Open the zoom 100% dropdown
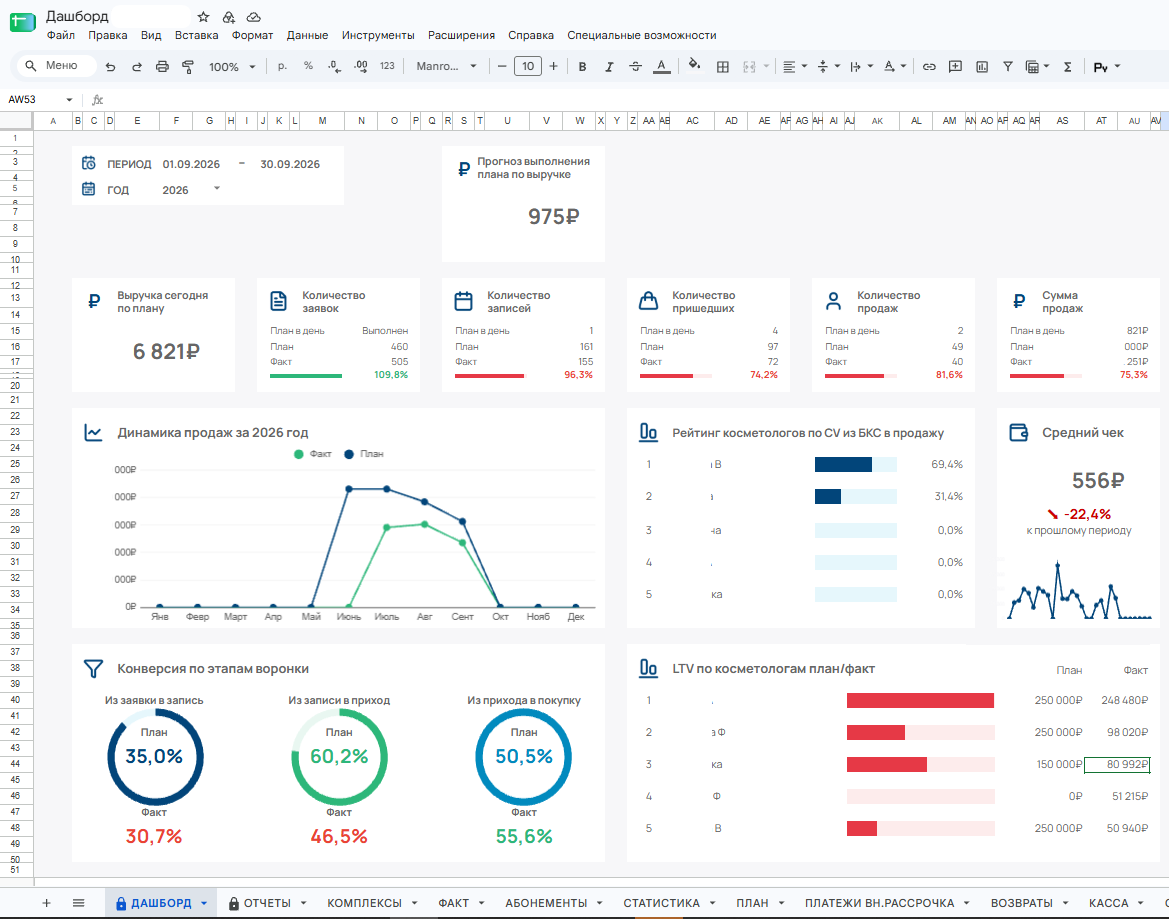1169x919 pixels. click(232, 66)
